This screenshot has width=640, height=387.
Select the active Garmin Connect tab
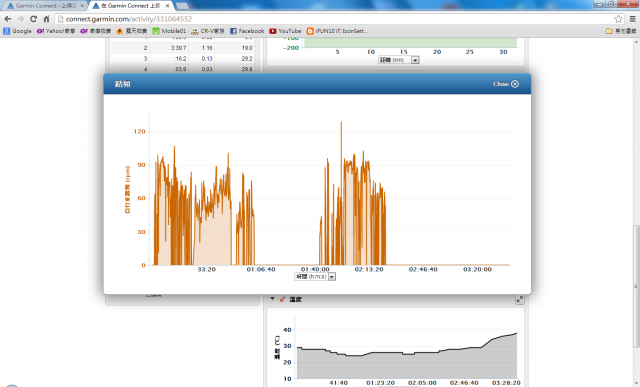pos(131,6)
